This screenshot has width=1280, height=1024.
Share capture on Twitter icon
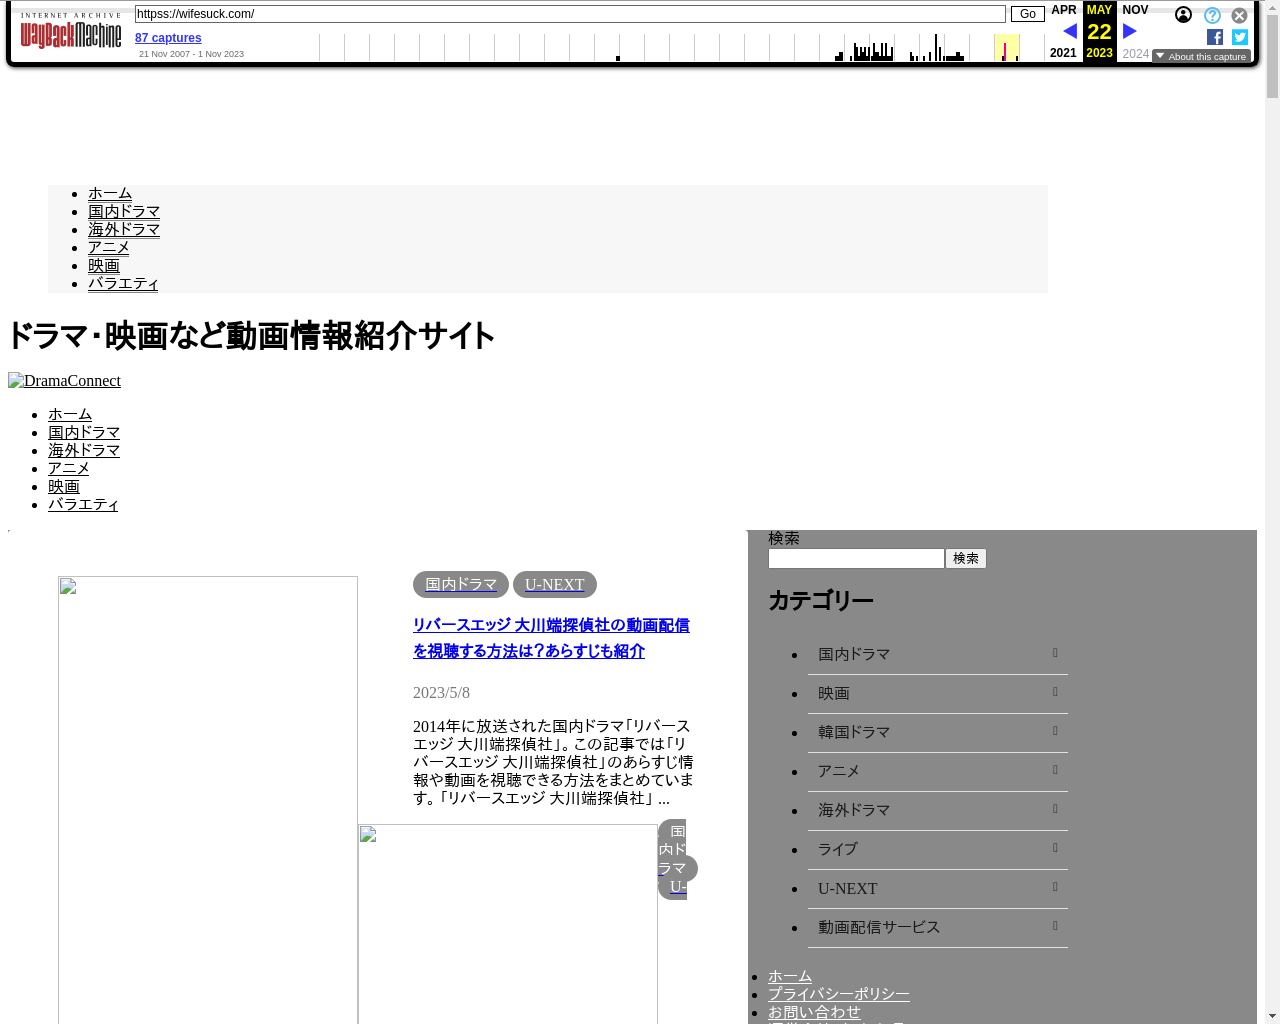[1240, 37]
